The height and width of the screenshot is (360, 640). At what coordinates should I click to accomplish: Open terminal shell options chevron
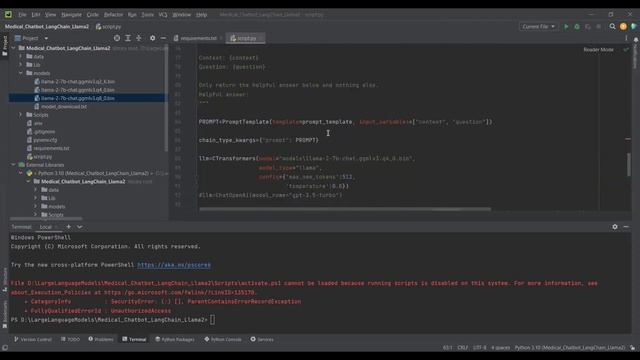click(80, 227)
